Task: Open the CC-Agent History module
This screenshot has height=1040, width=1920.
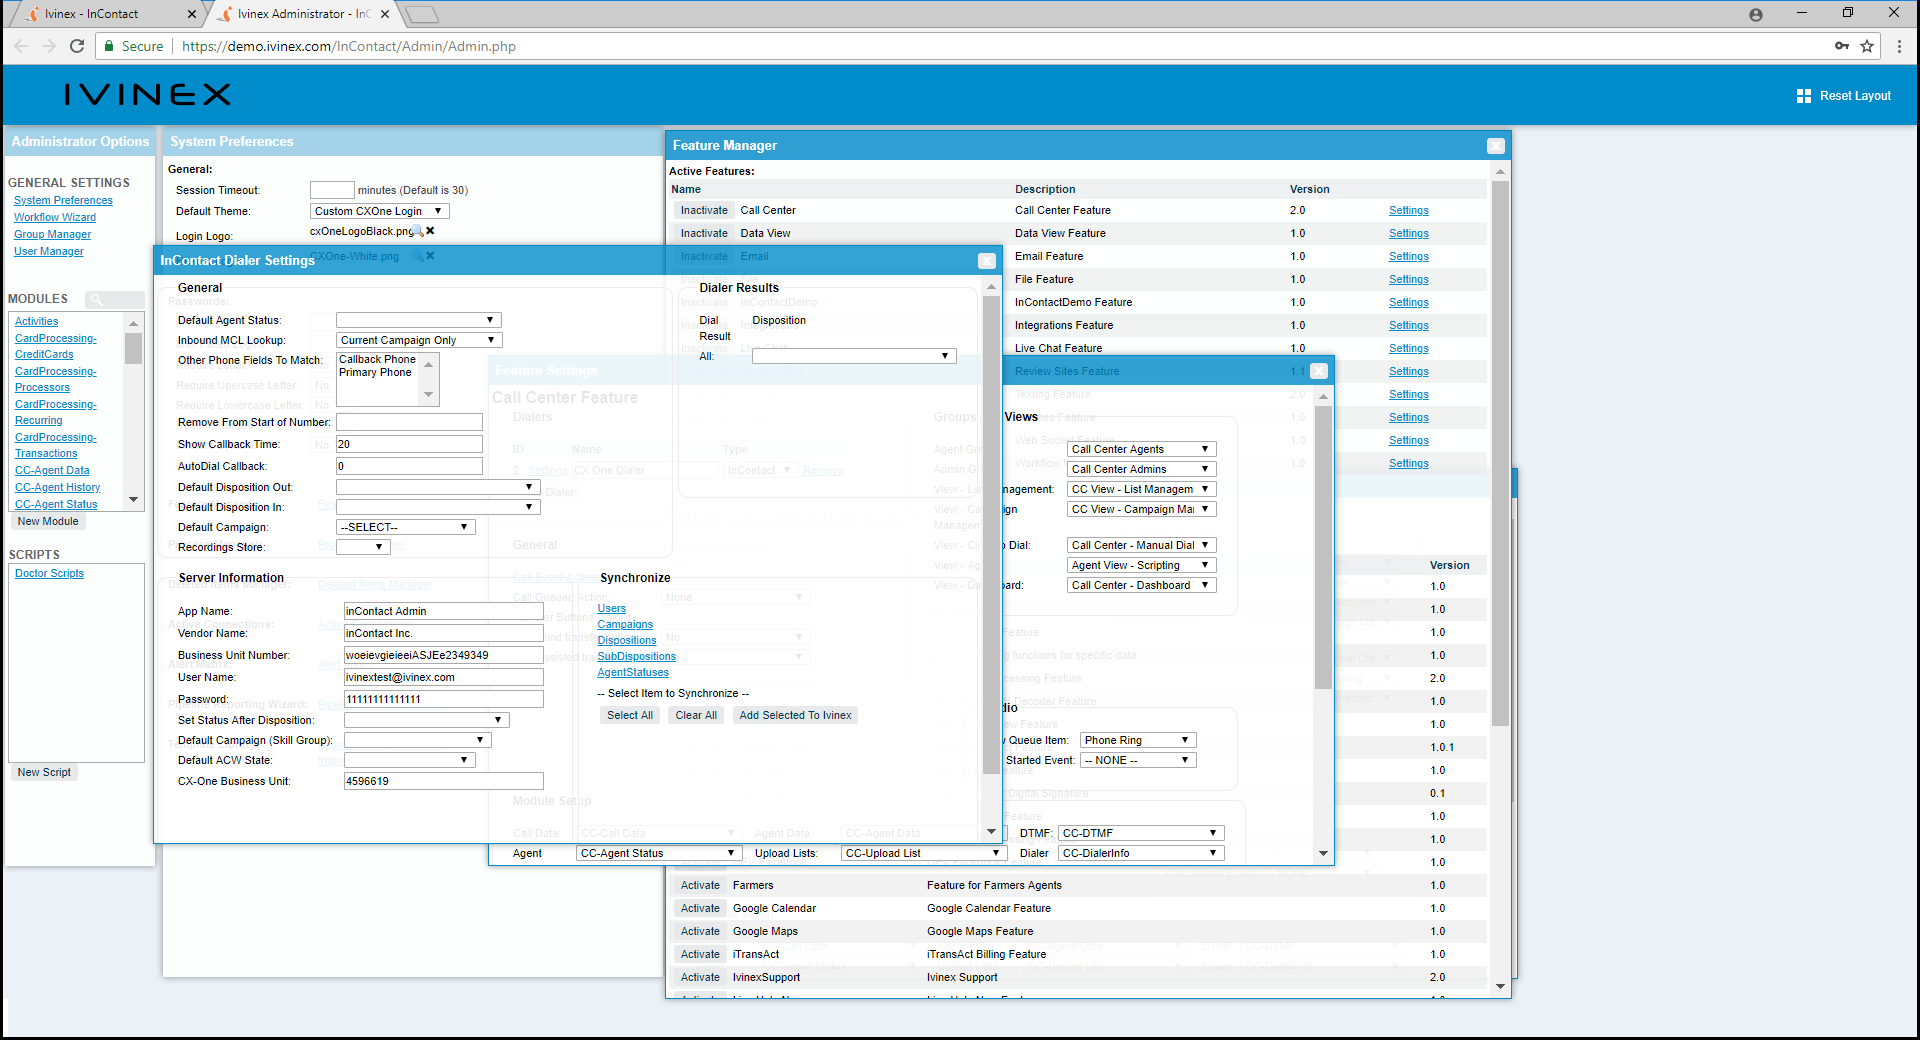Action: tap(57, 487)
